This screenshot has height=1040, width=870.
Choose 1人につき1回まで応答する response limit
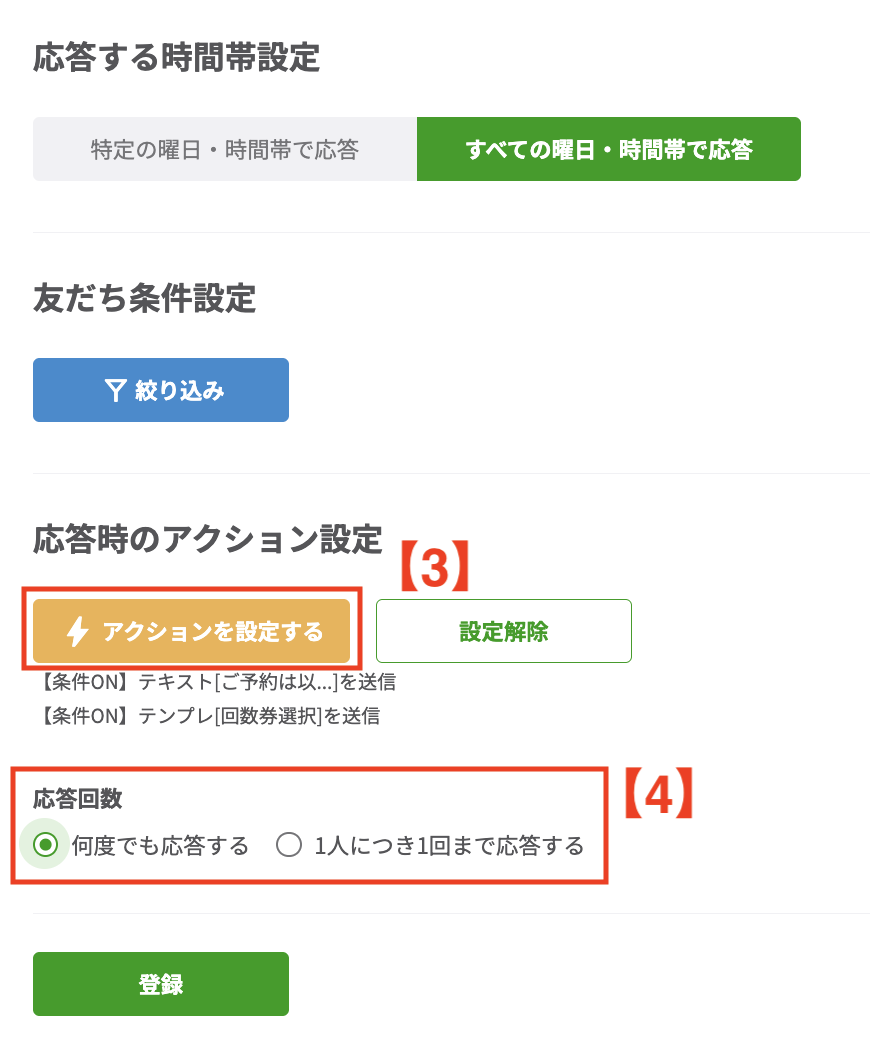pos(289,845)
